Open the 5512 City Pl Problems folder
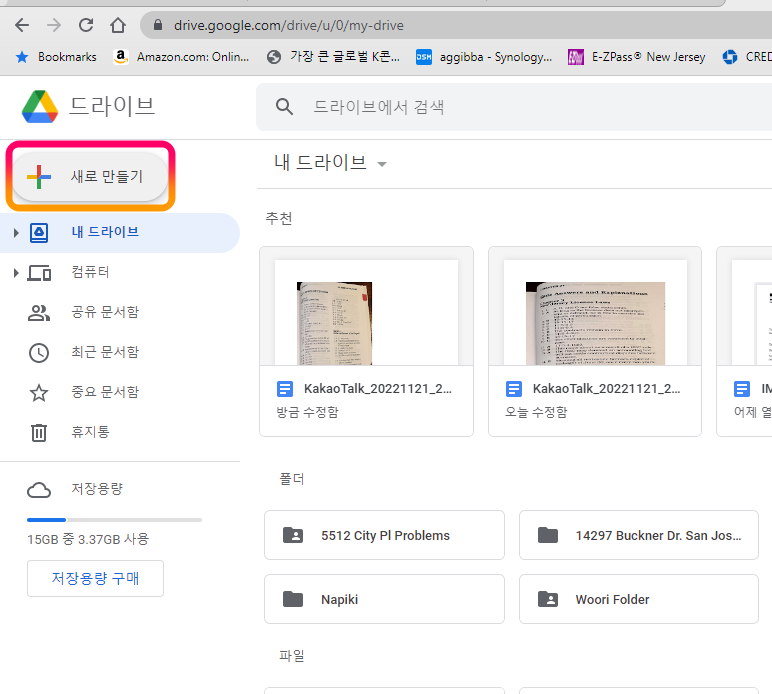772x694 pixels. (385, 535)
